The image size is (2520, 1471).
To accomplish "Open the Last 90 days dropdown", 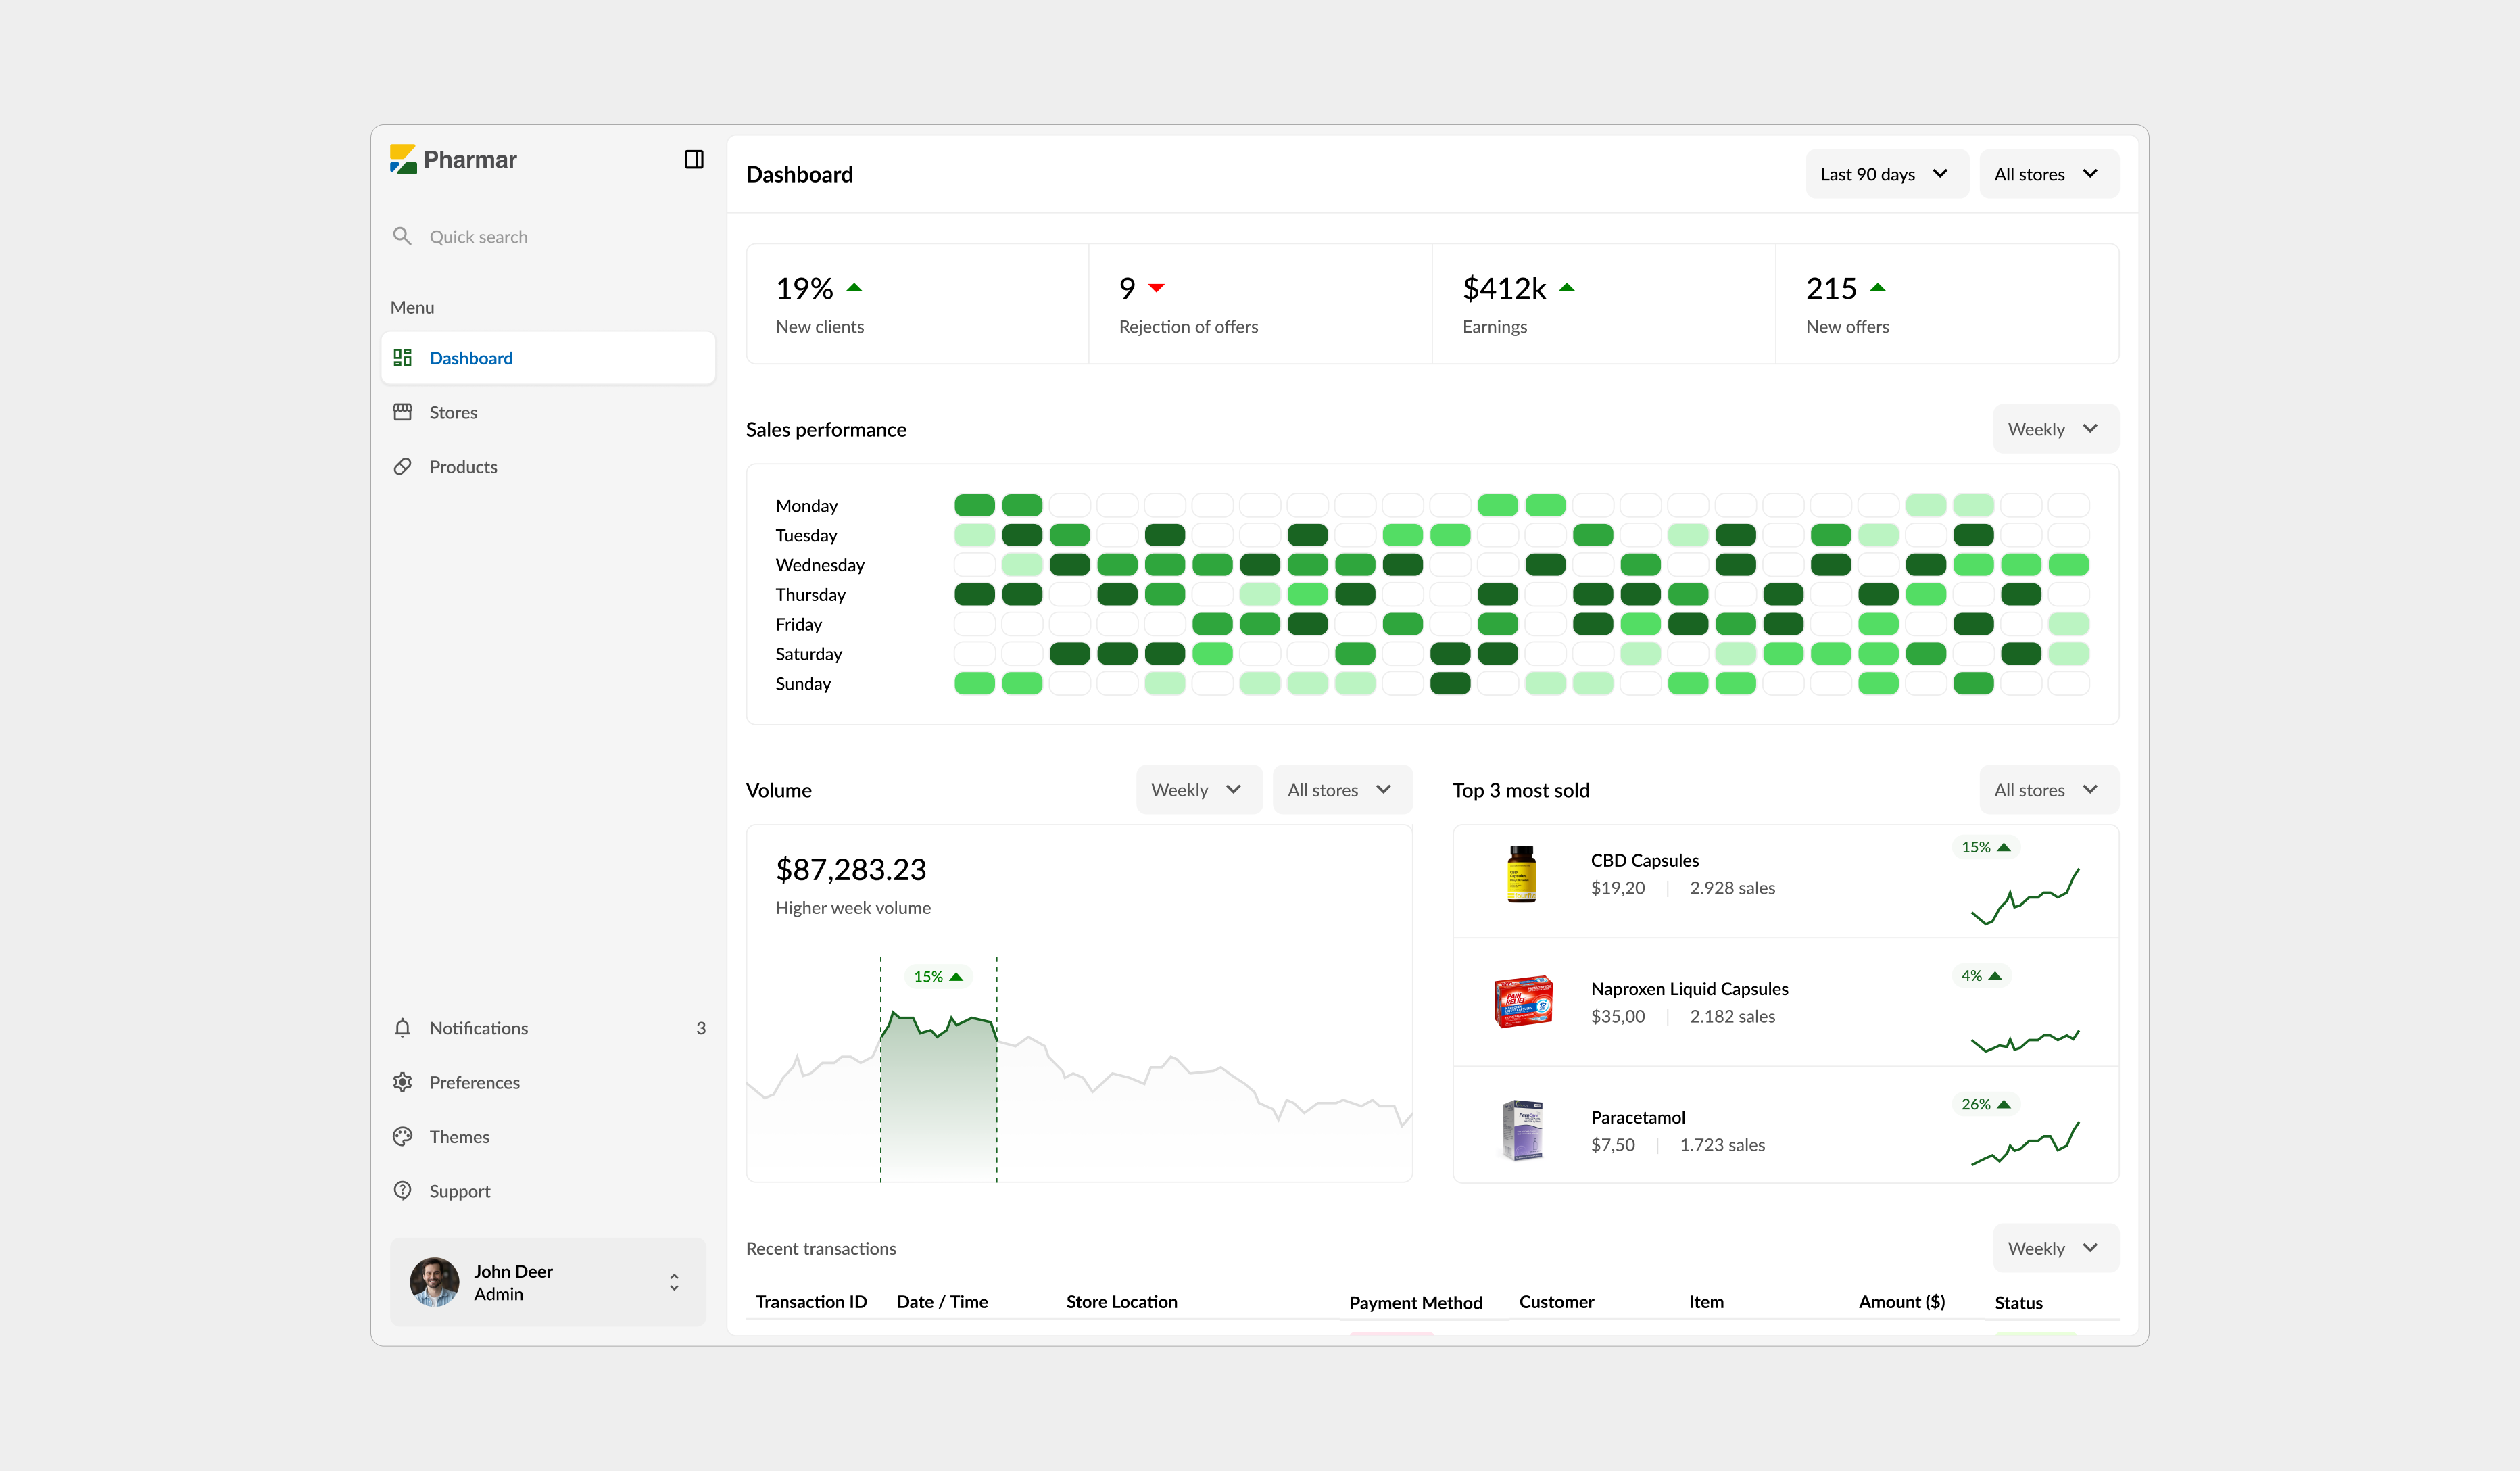I will (1885, 174).
